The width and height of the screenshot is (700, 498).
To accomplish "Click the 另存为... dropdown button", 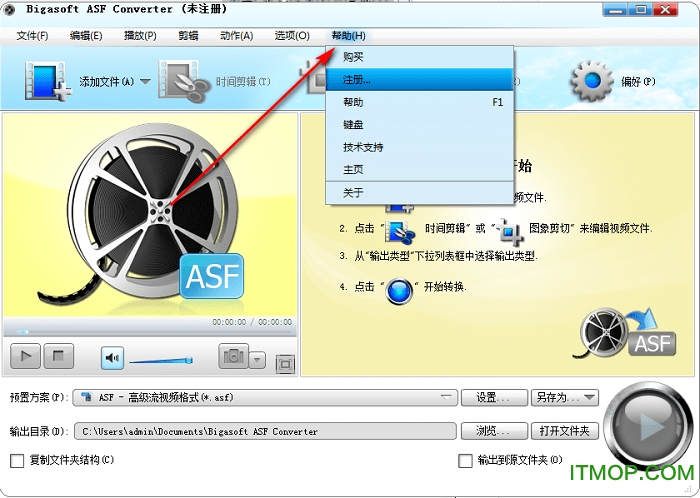I will [565, 397].
